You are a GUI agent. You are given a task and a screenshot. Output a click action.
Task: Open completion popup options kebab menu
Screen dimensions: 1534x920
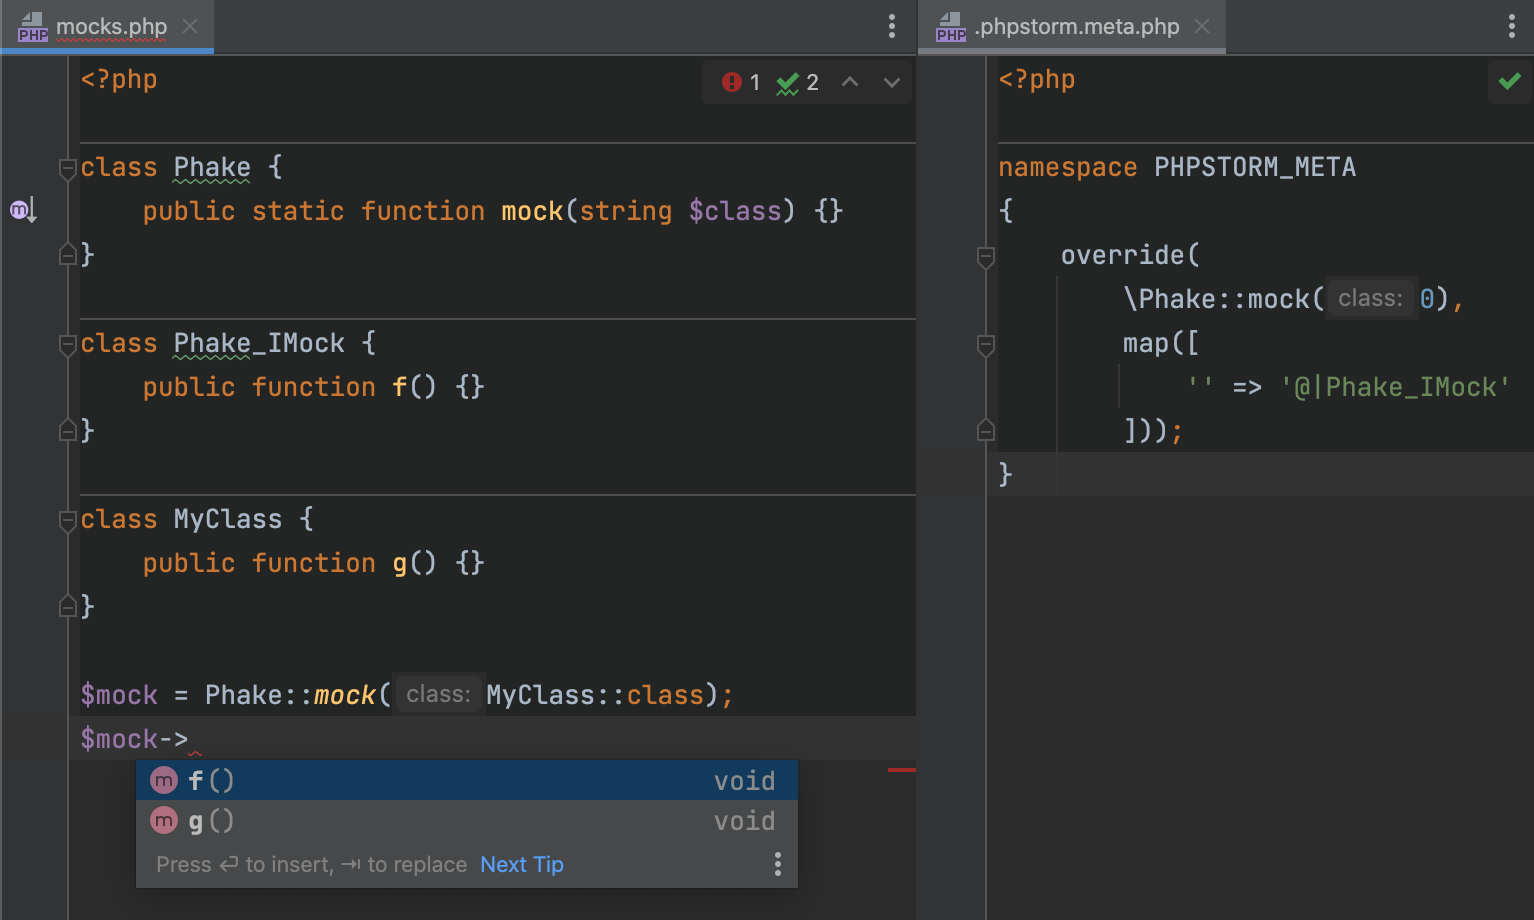(777, 864)
